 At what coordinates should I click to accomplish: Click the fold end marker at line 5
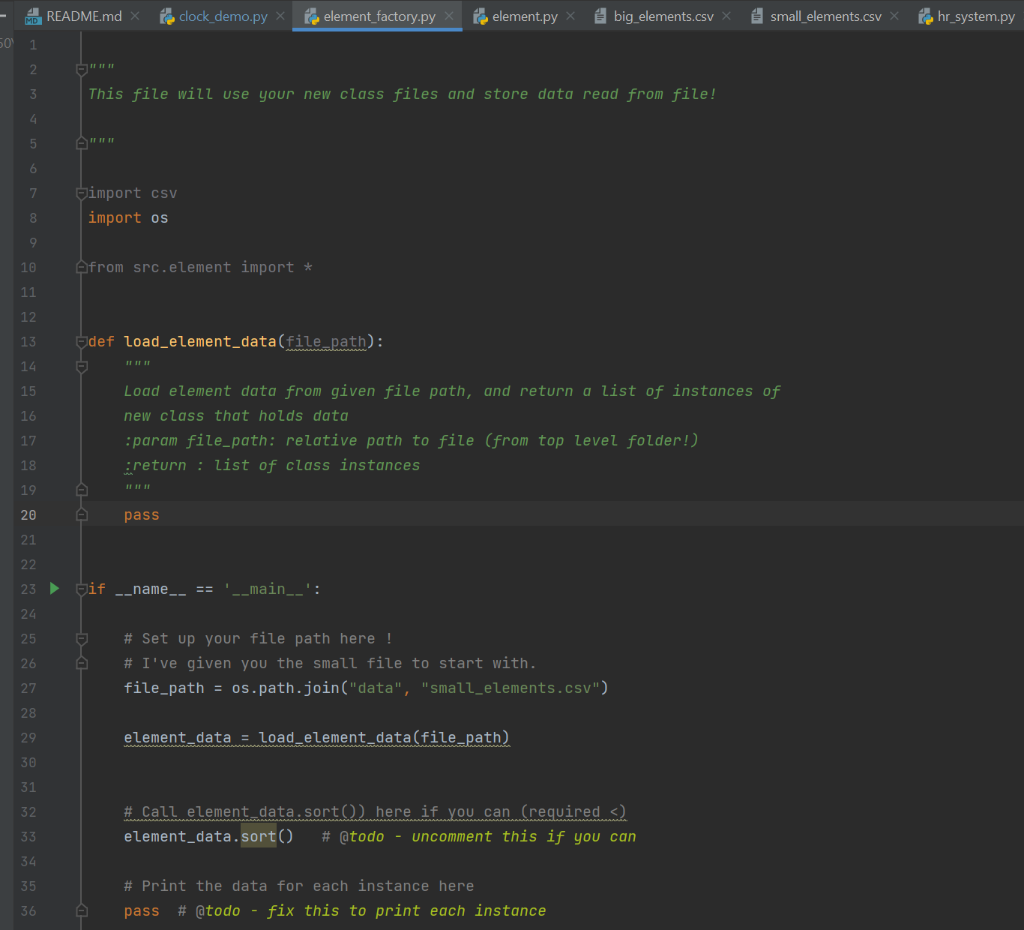tap(82, 143)
